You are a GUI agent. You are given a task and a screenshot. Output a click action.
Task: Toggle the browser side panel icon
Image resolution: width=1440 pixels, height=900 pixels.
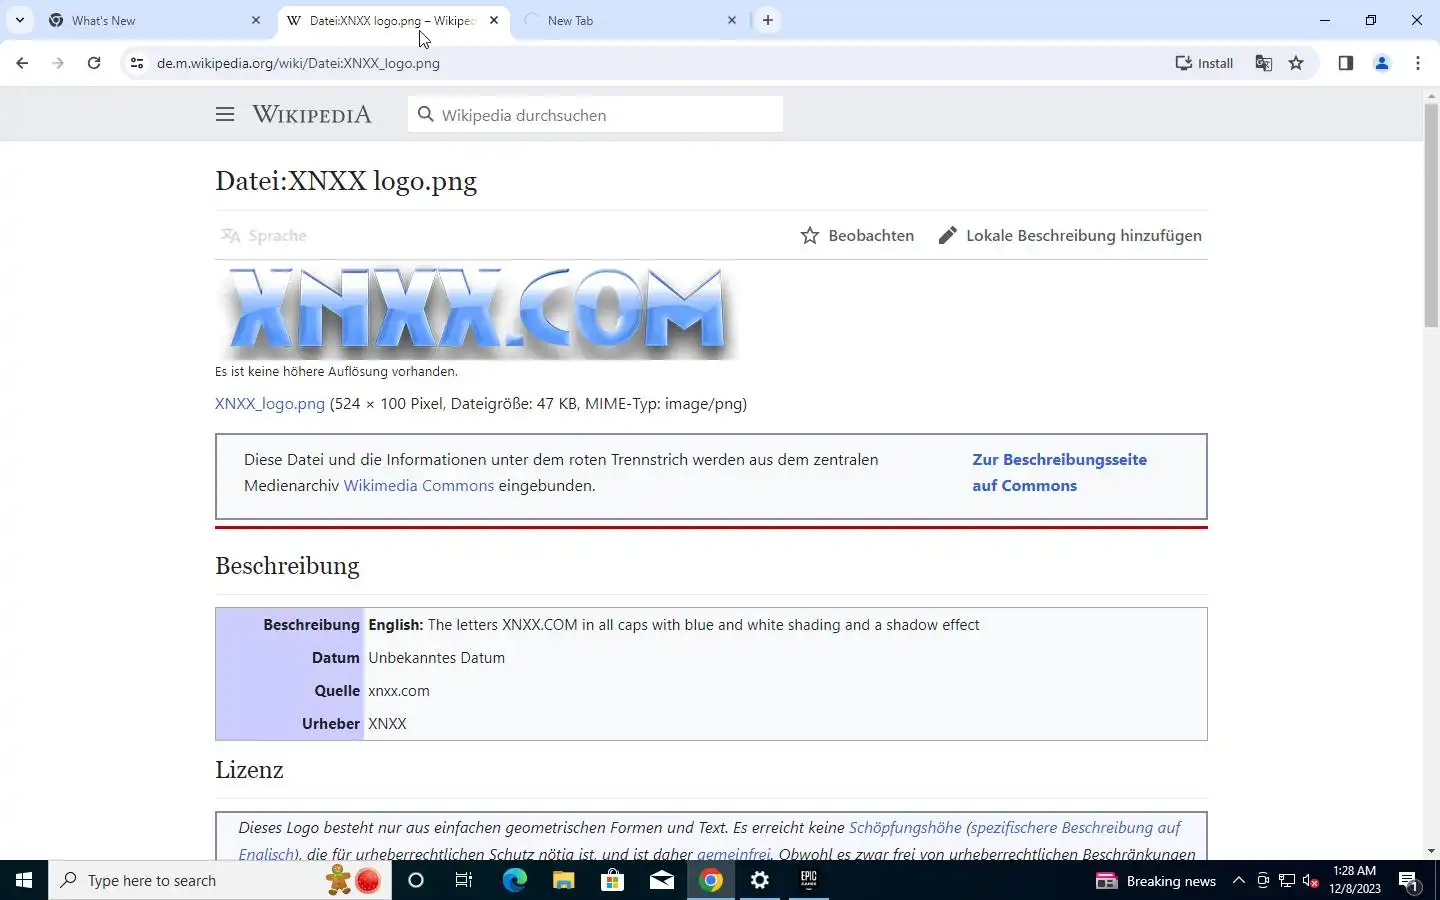tap(1346, 63)
